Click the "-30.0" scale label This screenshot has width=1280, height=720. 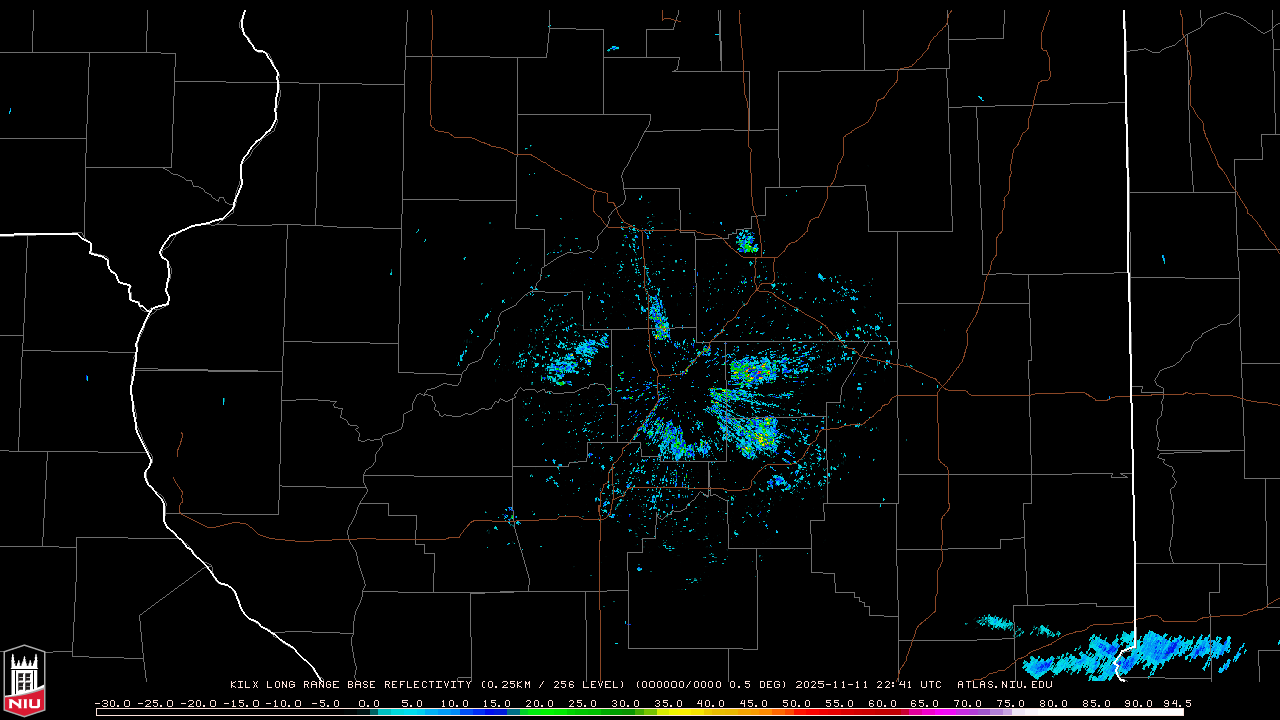point(112,703)
